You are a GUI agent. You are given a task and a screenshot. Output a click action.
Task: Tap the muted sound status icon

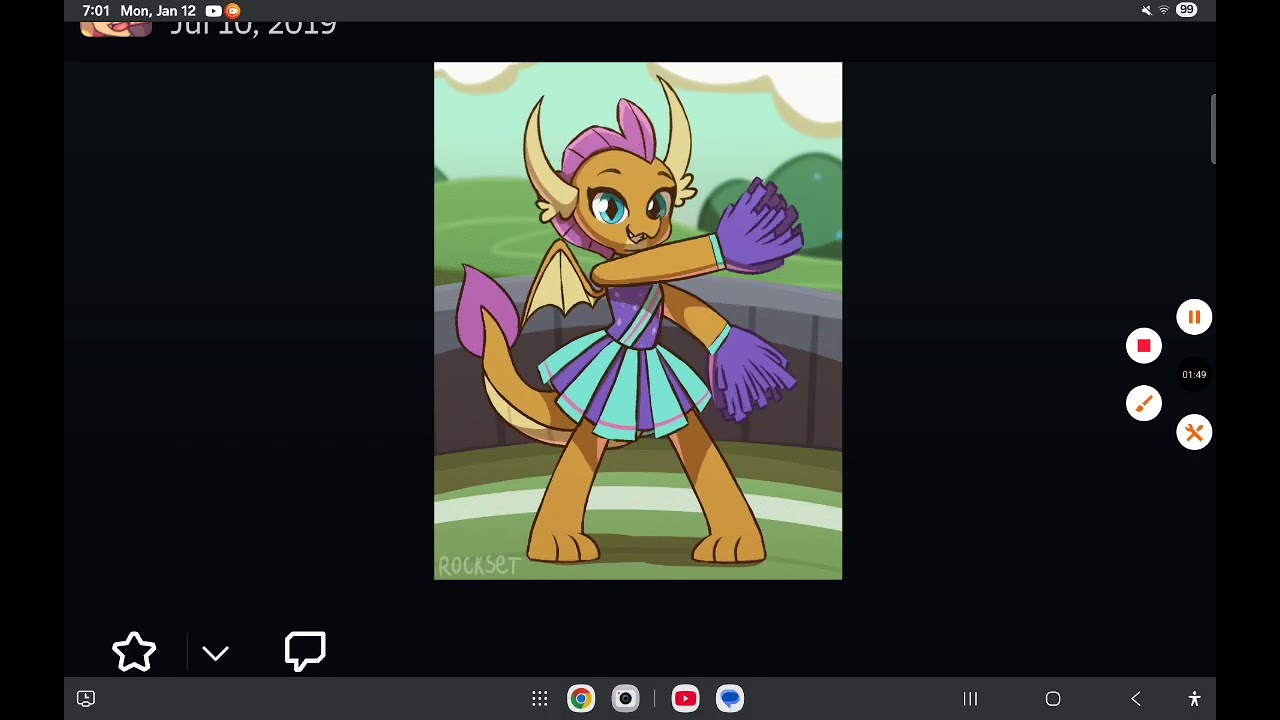[x=1146, y=10]
